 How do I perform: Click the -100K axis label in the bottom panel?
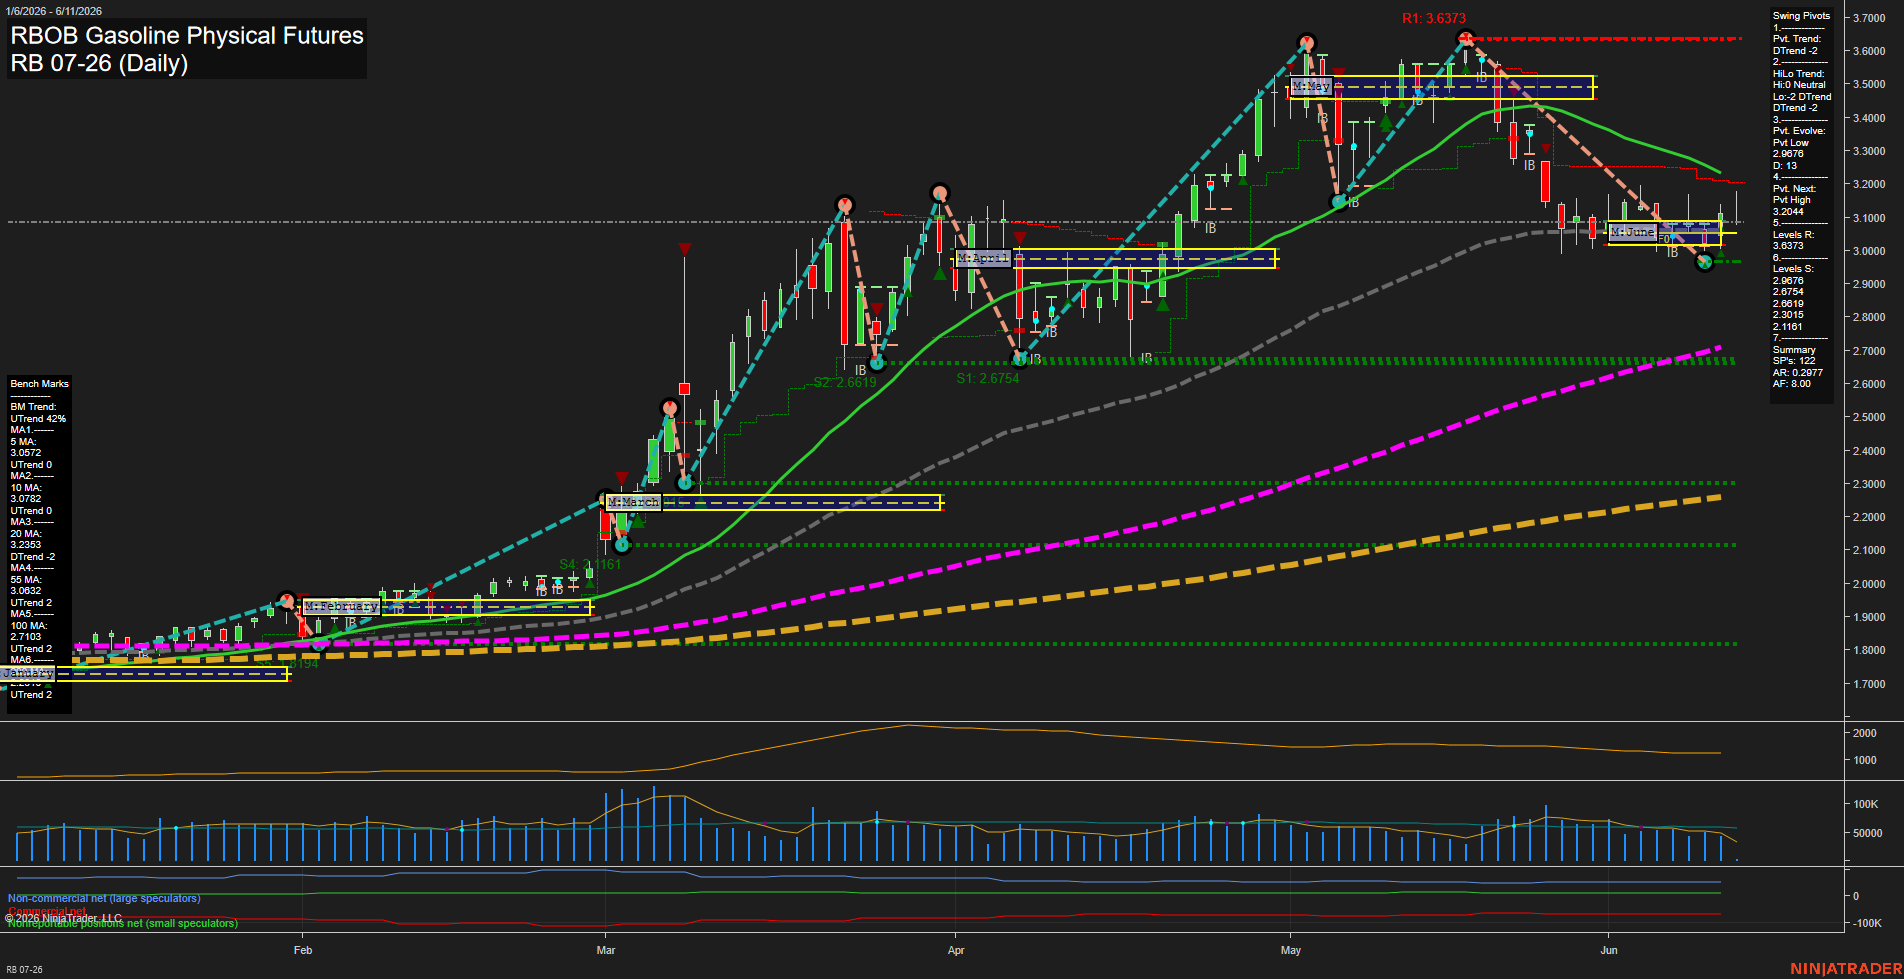(1867, 923)
